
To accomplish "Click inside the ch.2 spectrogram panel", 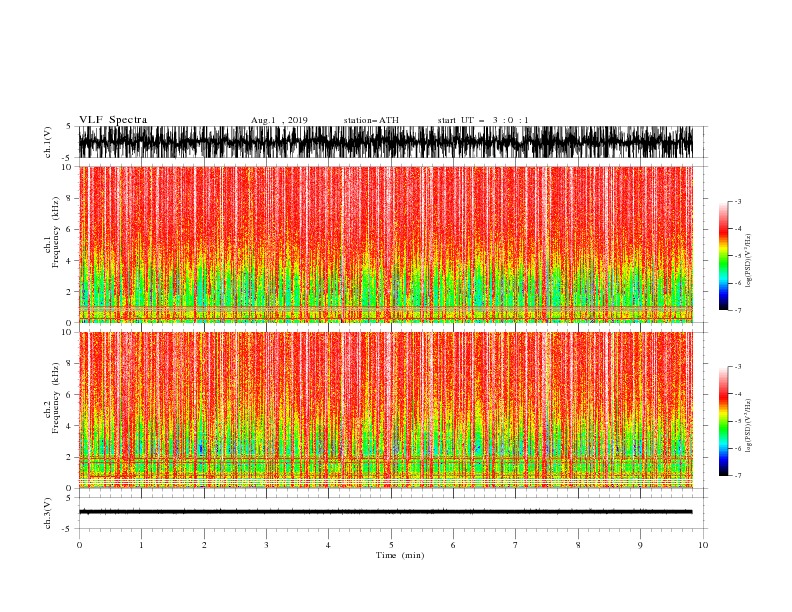I will (x=386, y=410).
